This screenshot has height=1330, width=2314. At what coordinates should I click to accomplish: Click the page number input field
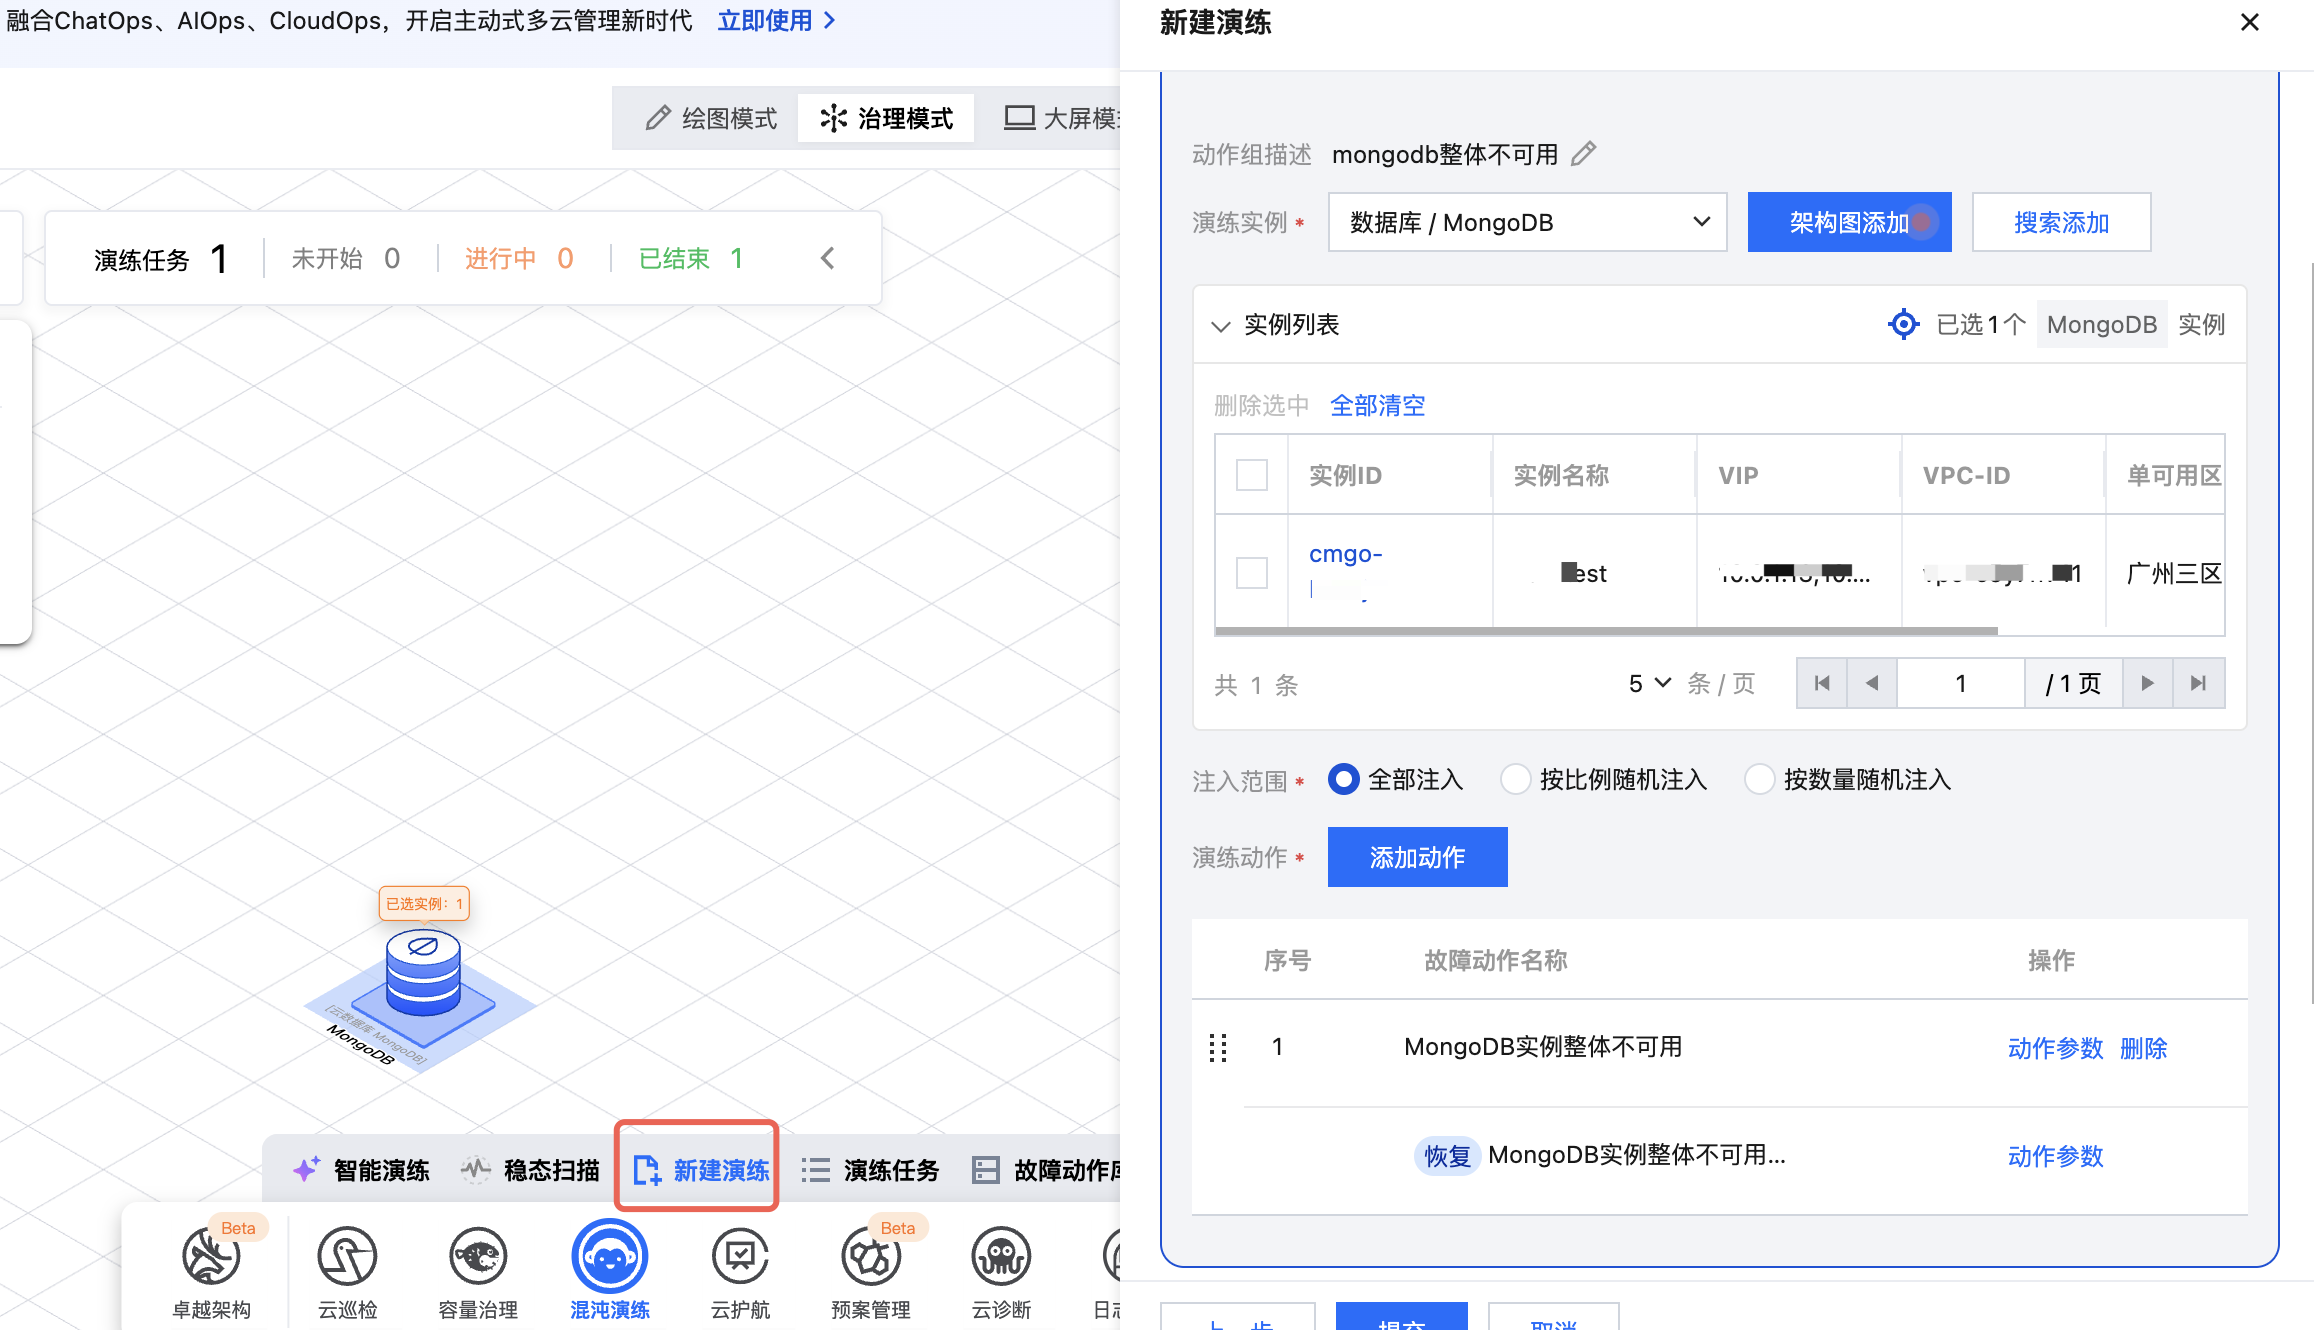1960,683
